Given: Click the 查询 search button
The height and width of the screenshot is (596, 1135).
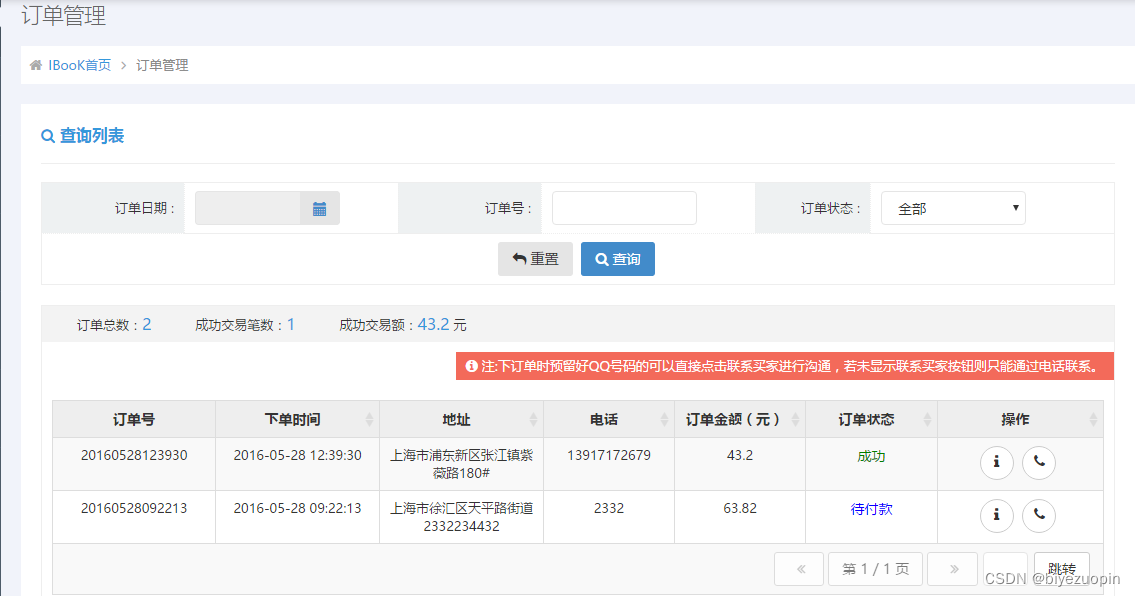Looking at the screenshot, I should 617,259.
